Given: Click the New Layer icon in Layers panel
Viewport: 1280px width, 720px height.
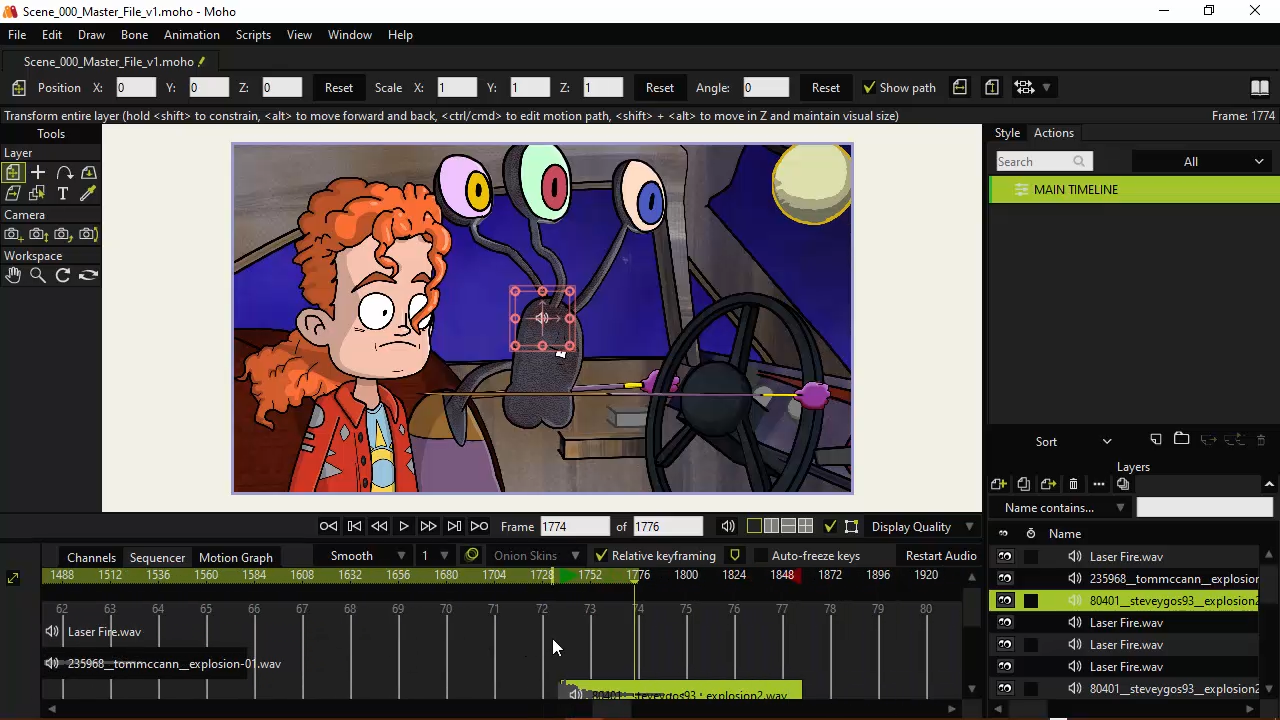Looking at the screenshot, I should 999,484.
